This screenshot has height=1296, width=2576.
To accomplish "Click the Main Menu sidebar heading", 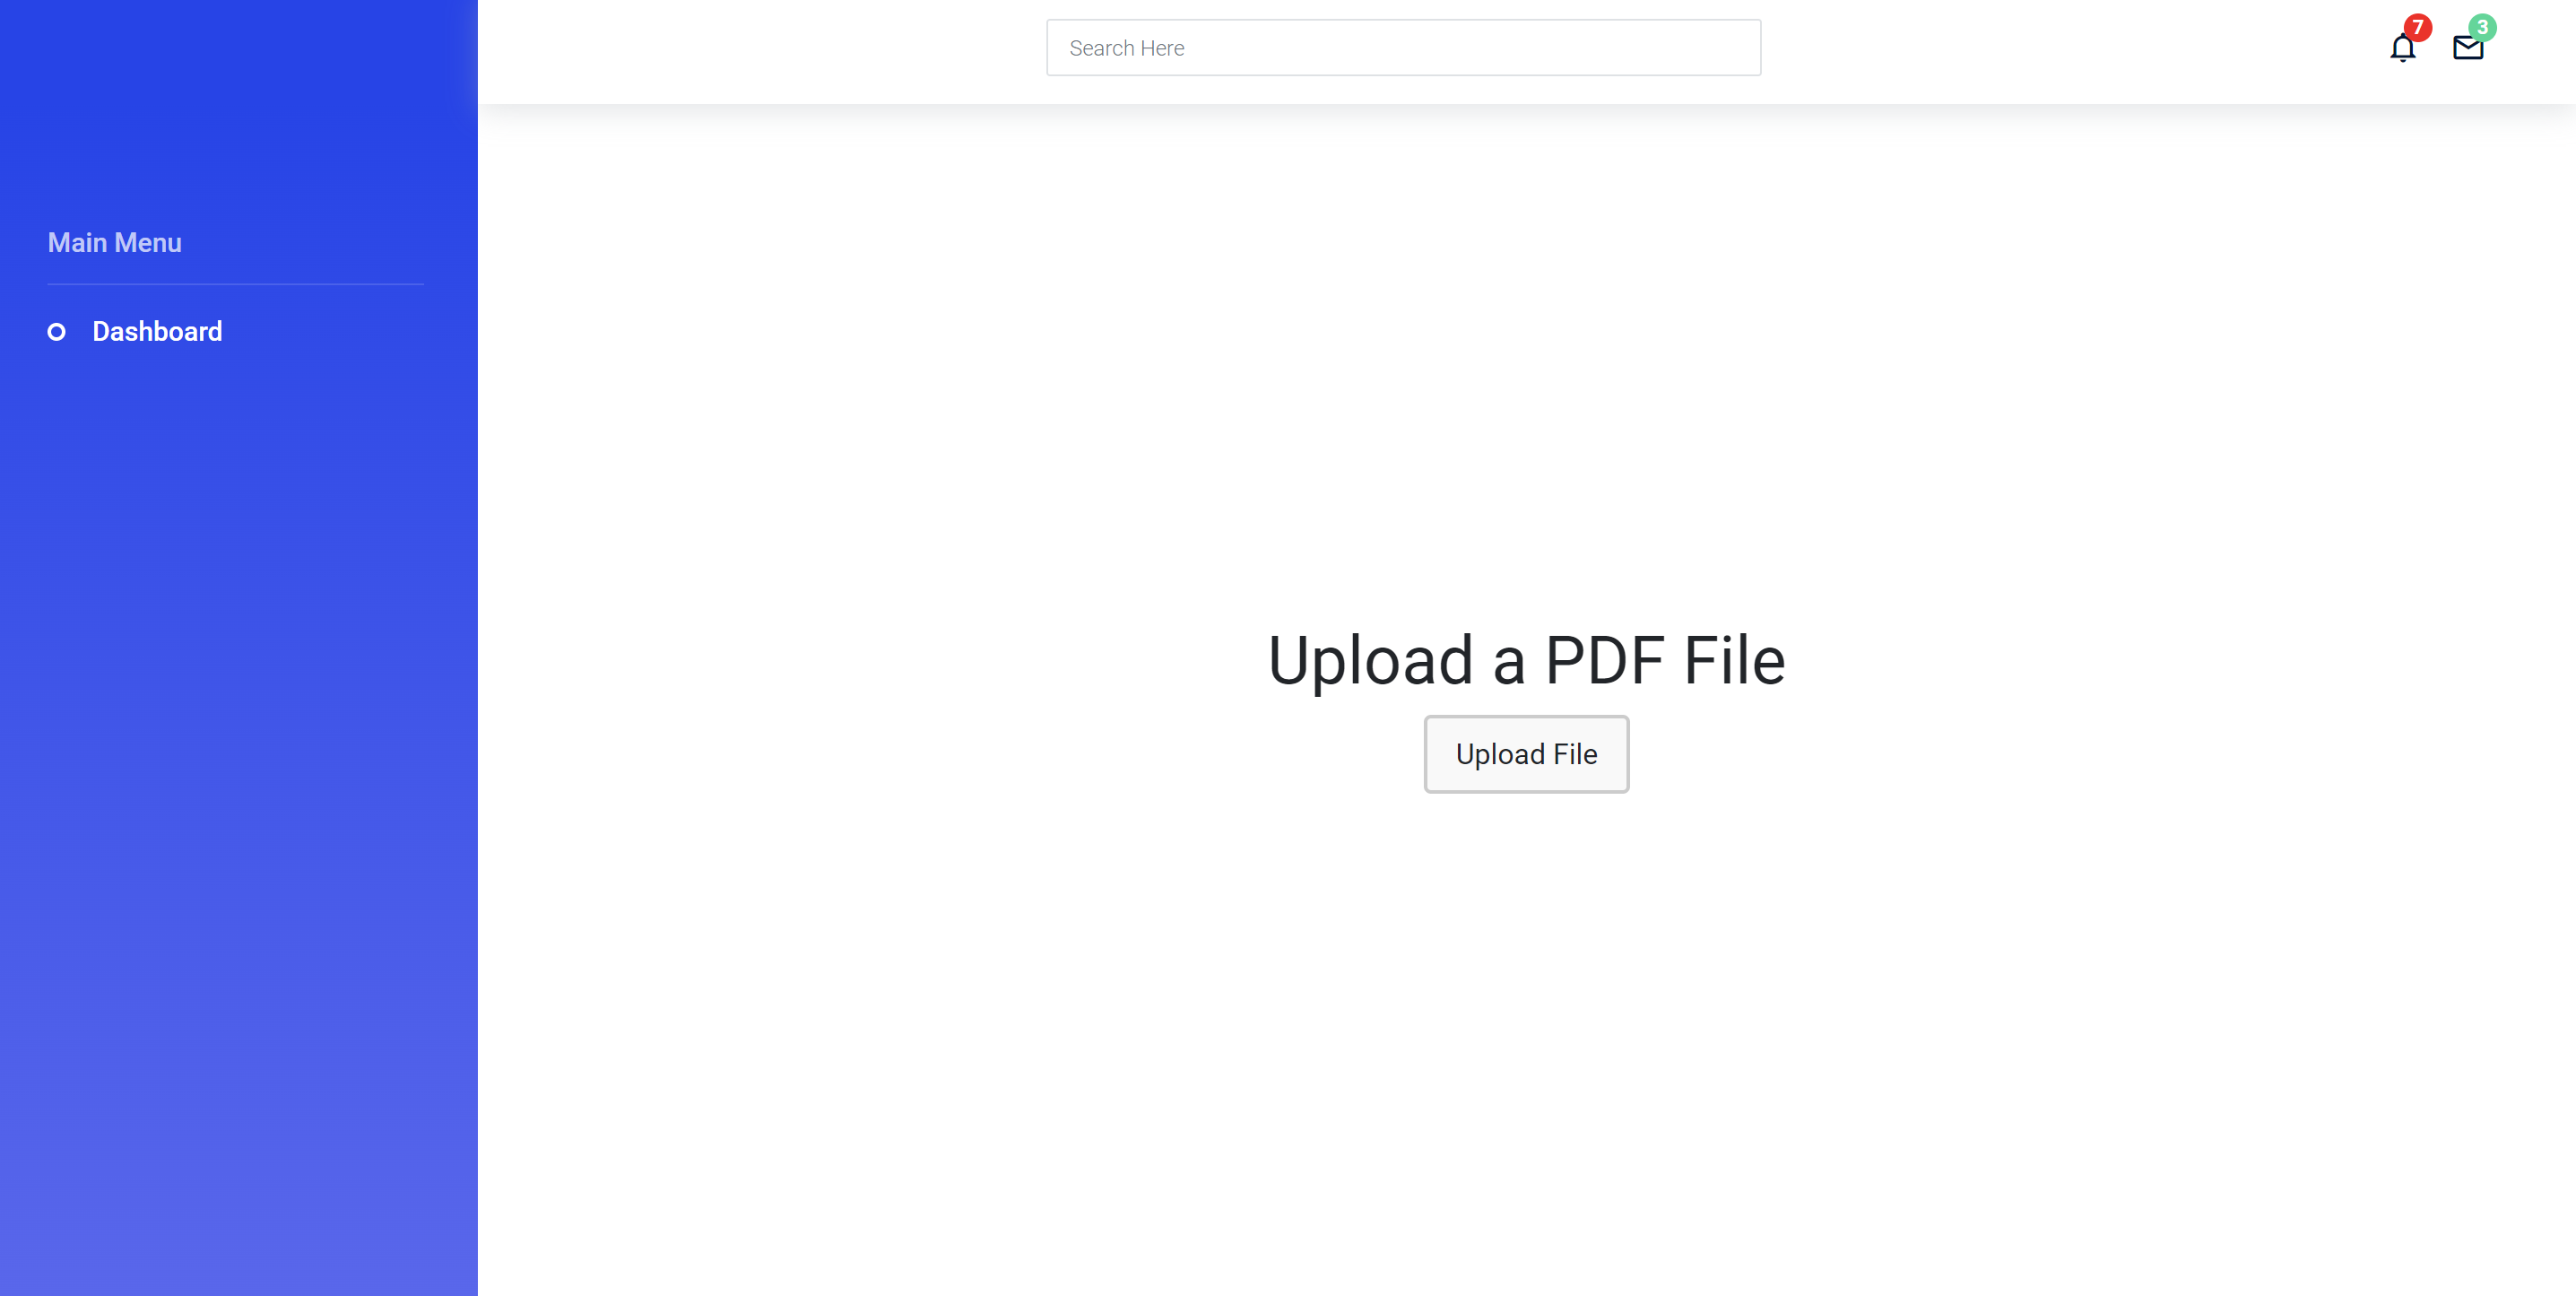I will point(115,243).
